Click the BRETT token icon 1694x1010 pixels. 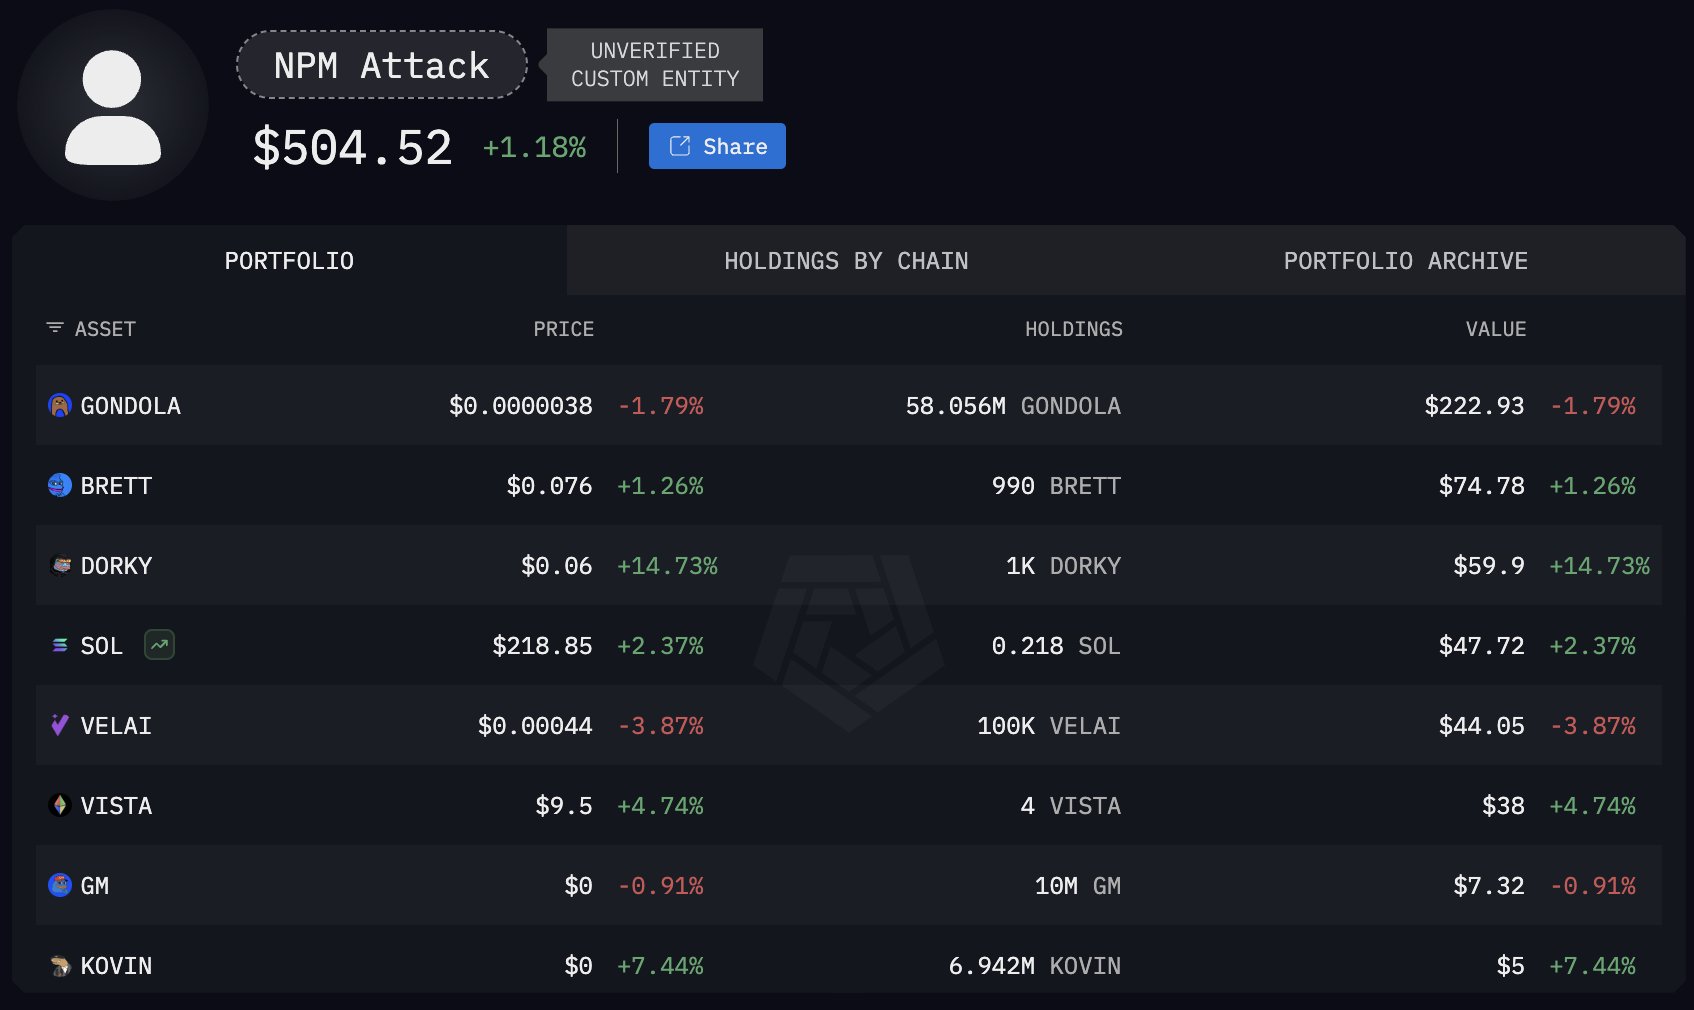pos(60,485)
